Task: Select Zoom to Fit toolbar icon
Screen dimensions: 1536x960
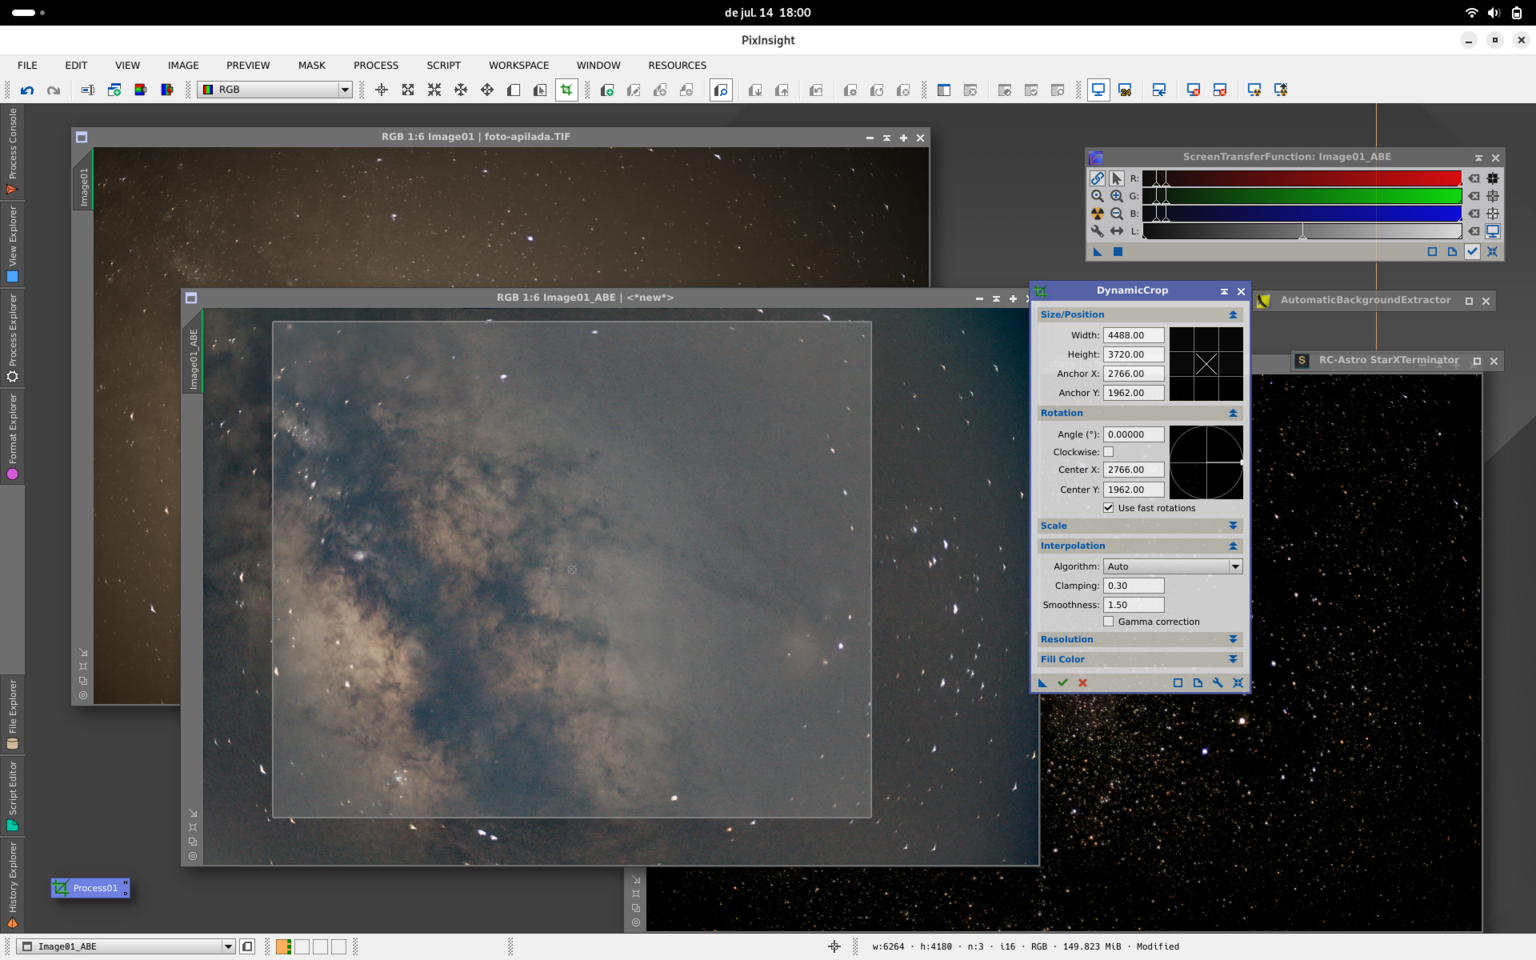Action: click(x=408, y=90)
